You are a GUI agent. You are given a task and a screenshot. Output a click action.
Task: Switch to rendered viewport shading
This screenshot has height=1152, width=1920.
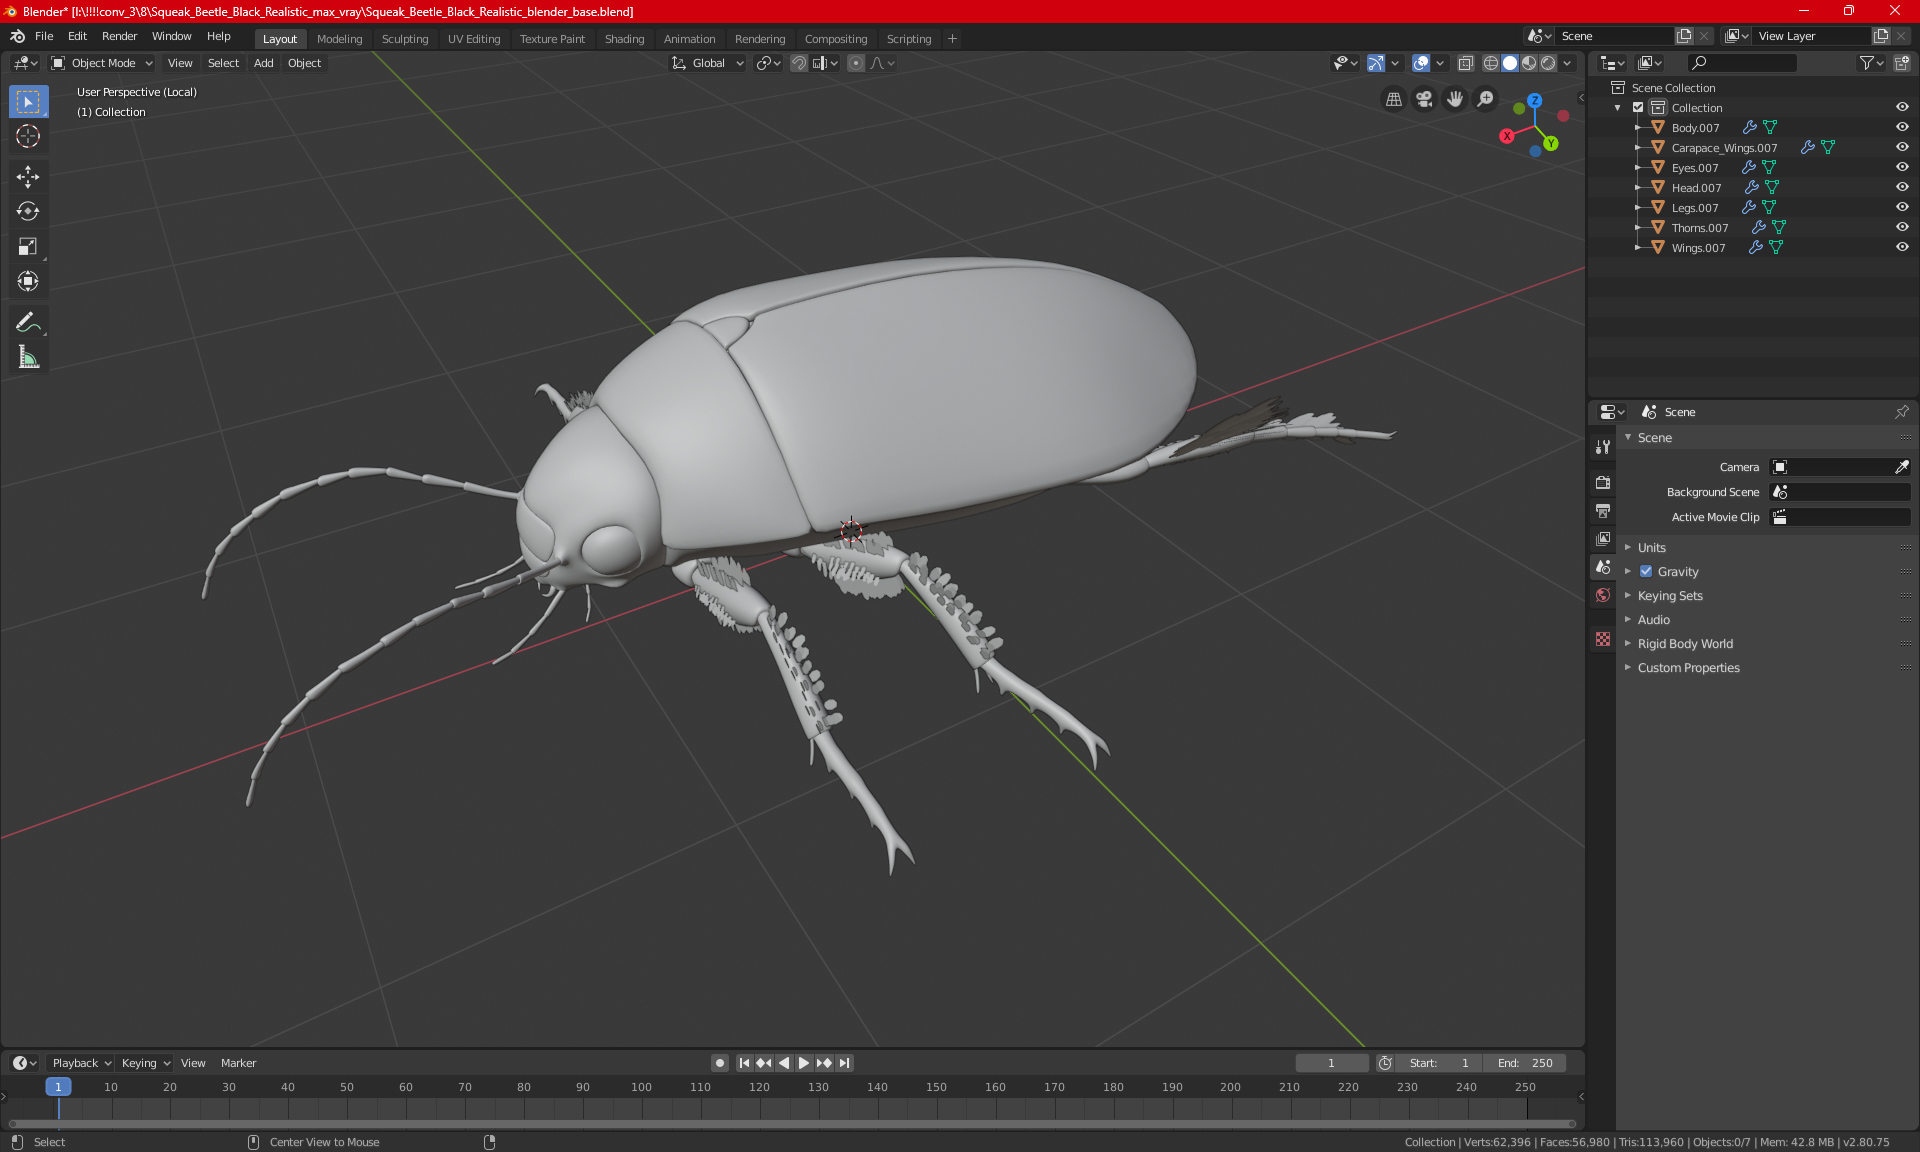point(1548,63)
